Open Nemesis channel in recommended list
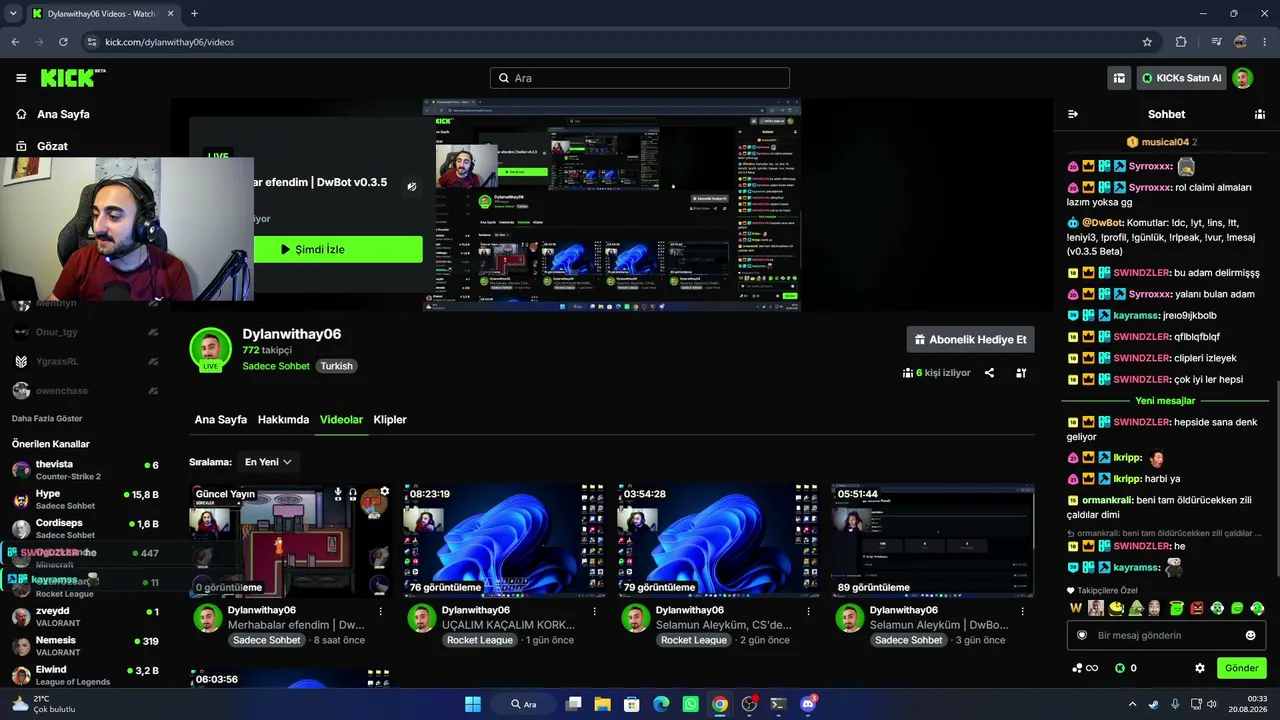Image resolution: width=1280 pixels, height=720 pixels. point(85,646)
